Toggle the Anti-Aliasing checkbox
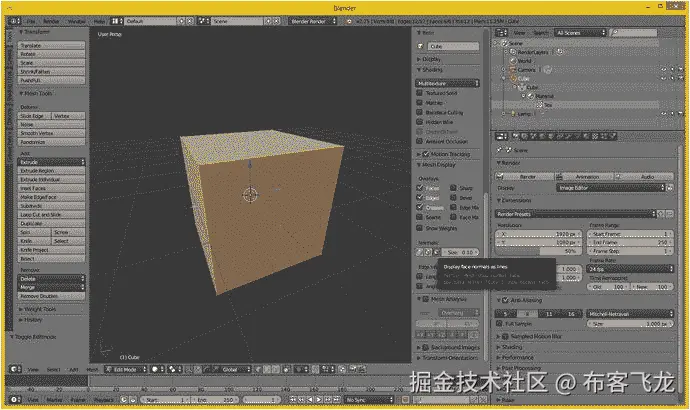Viewport: 690px width, 410px height. tap(505, 300)
